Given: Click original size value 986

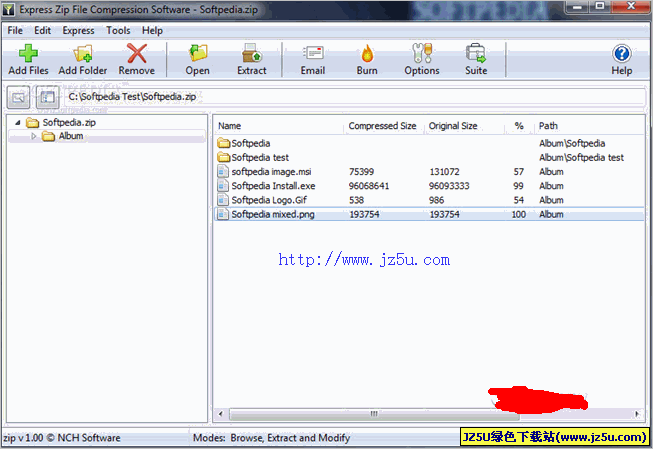Looking at the screenshot, I should click(x=436, y=200).
